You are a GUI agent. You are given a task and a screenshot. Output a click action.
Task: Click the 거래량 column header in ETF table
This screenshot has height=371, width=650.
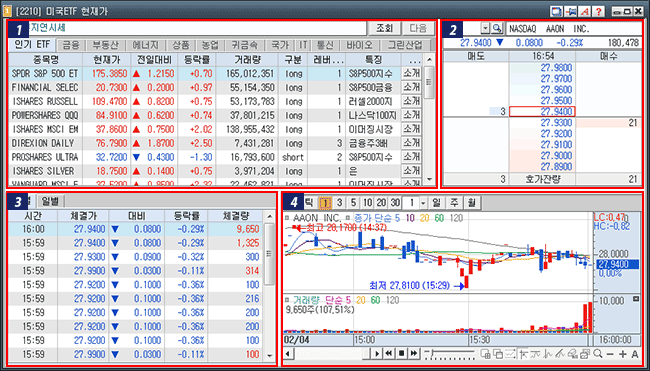pos(247,60)
